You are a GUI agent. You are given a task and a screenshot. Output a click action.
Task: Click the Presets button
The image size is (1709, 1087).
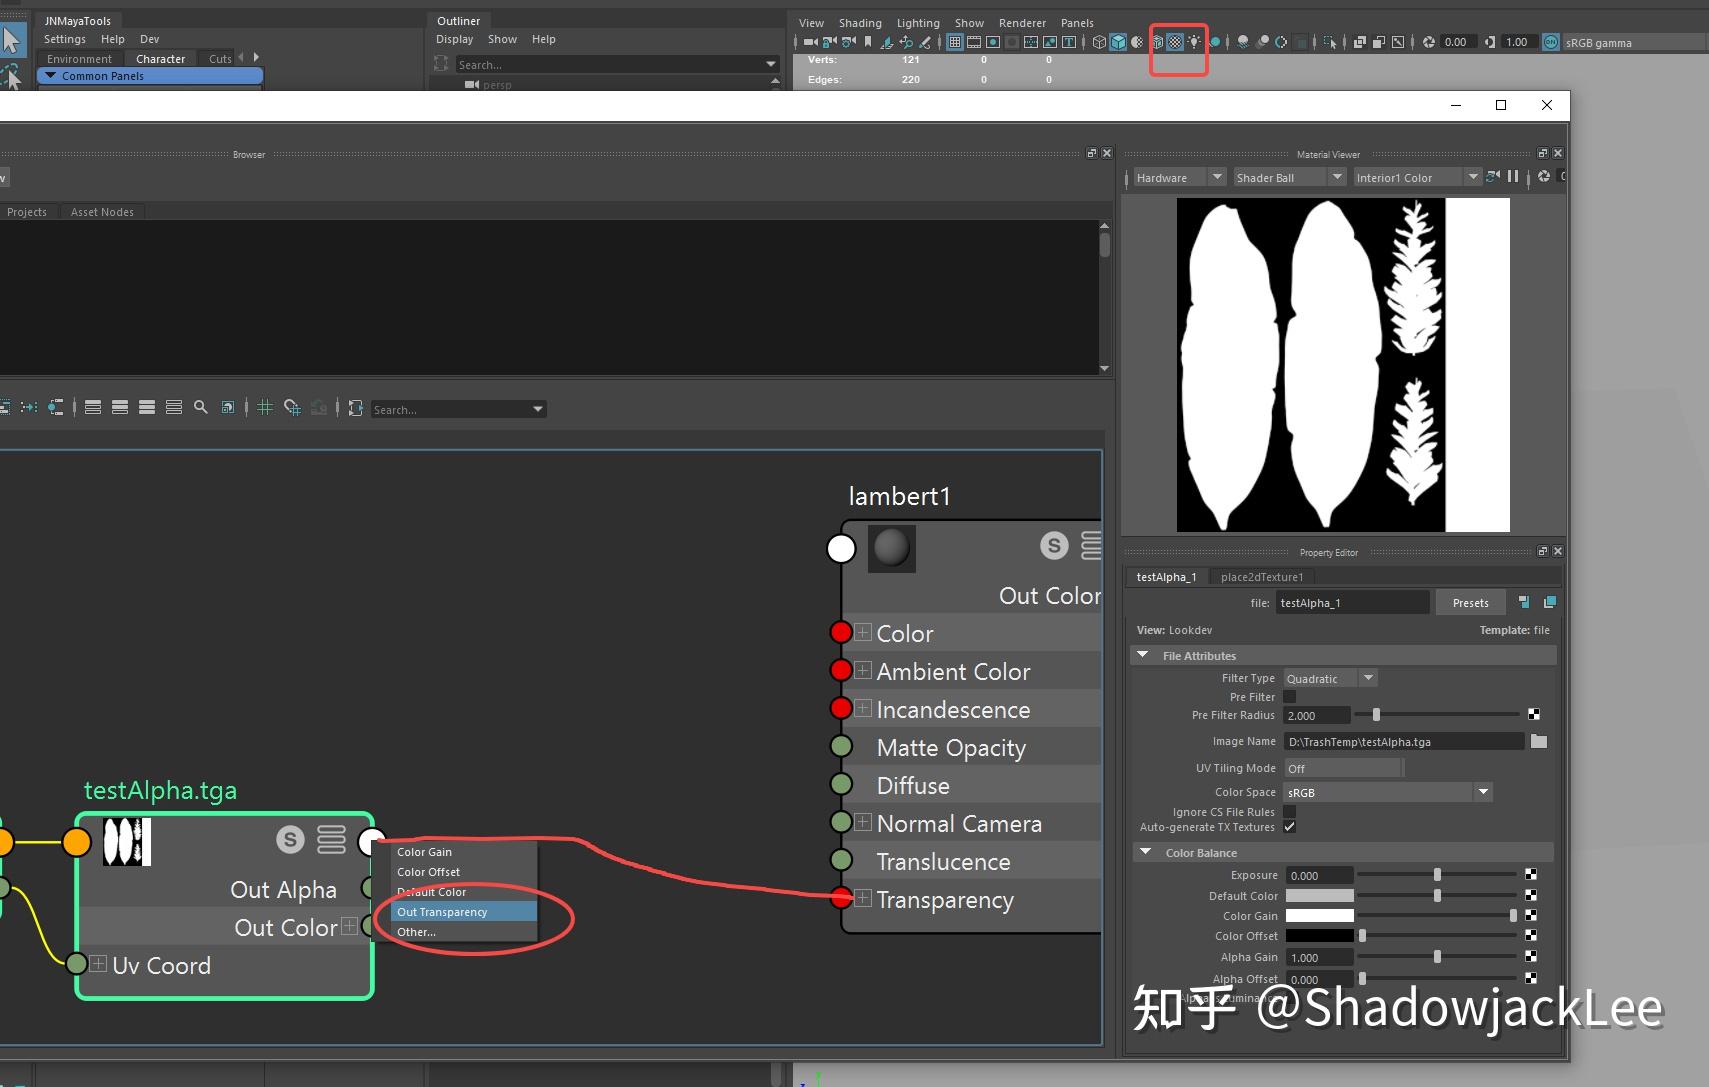point(1470,603)
